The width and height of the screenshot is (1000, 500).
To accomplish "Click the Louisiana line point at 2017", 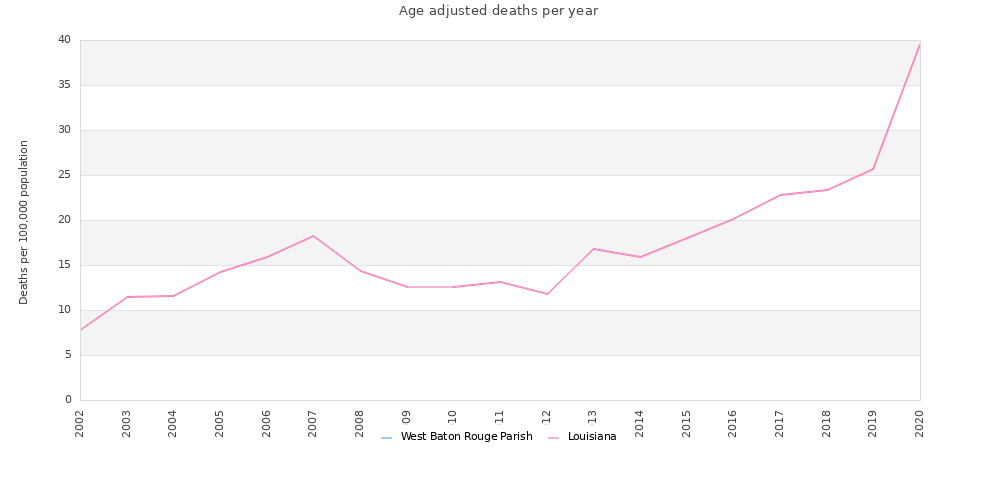I will pyautogui.click(x=780, y=195).
